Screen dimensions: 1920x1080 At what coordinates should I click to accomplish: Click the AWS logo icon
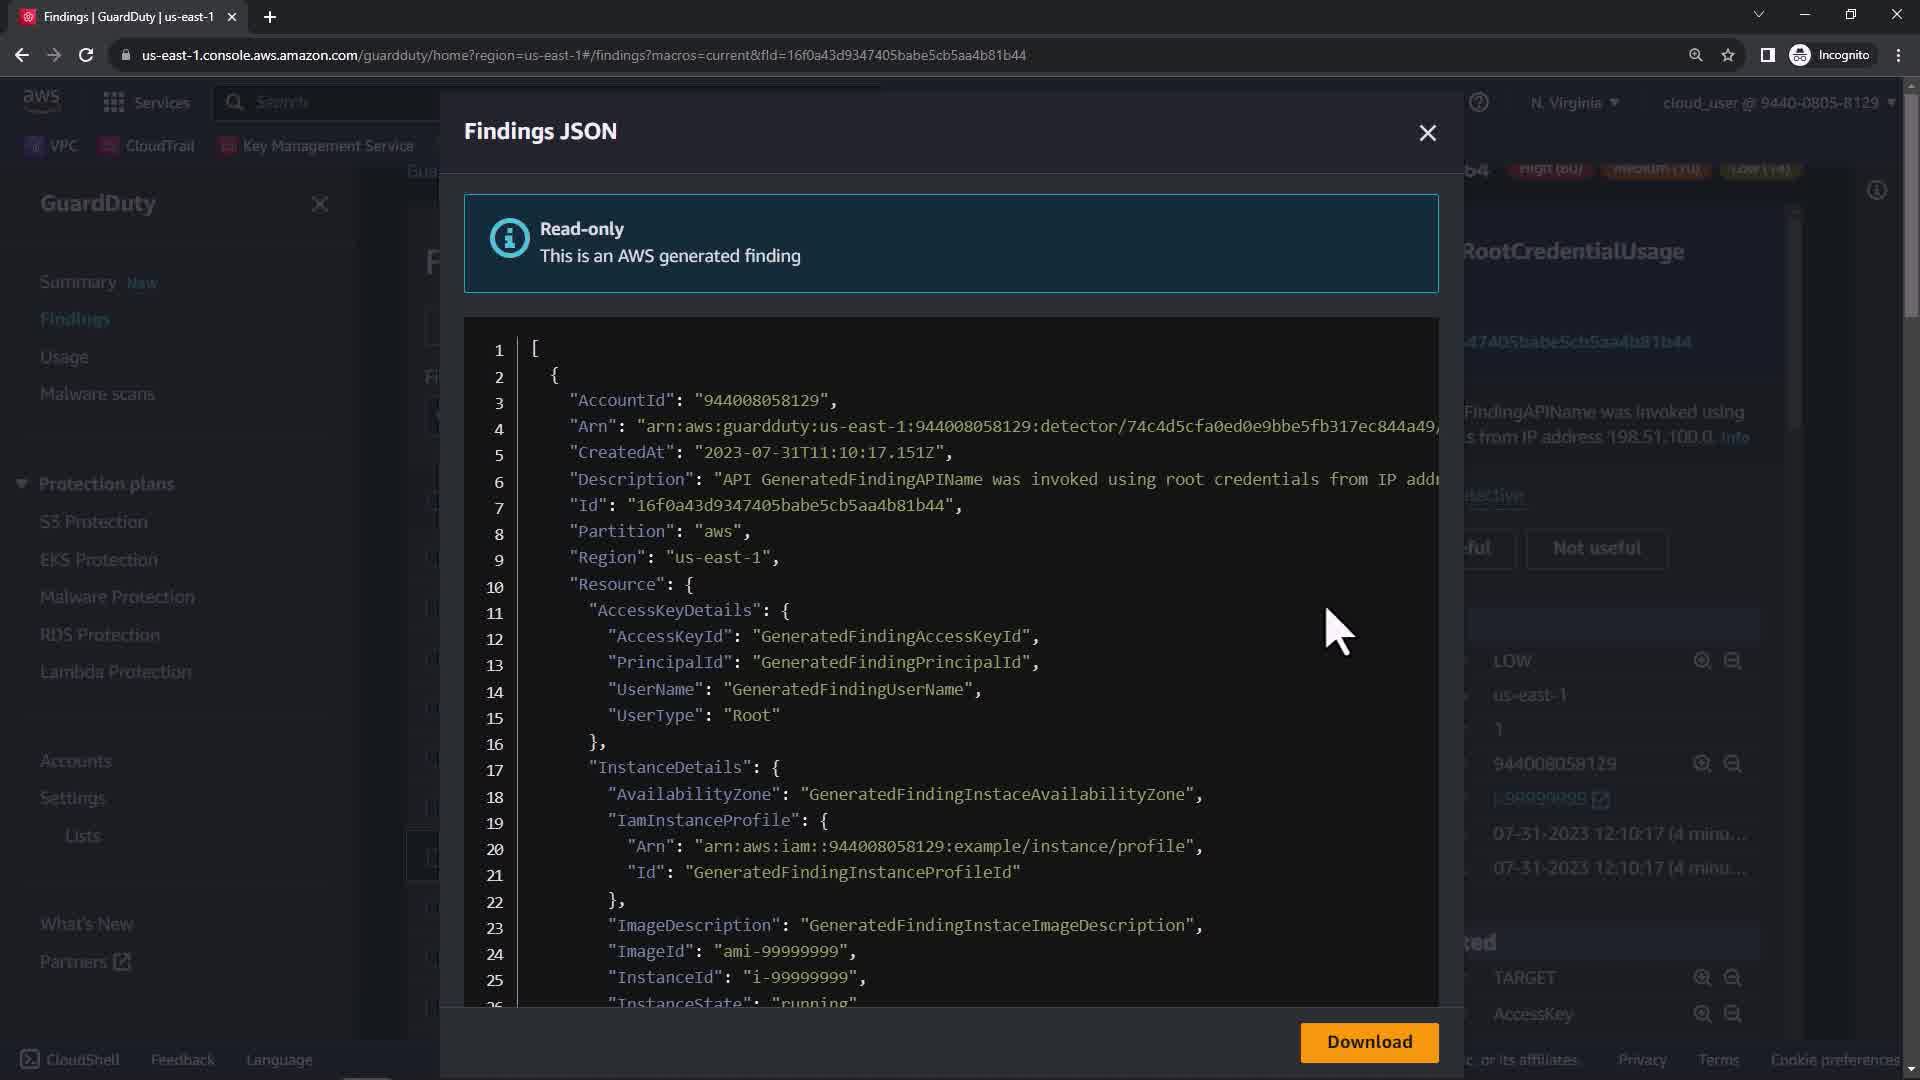point(41,101)
